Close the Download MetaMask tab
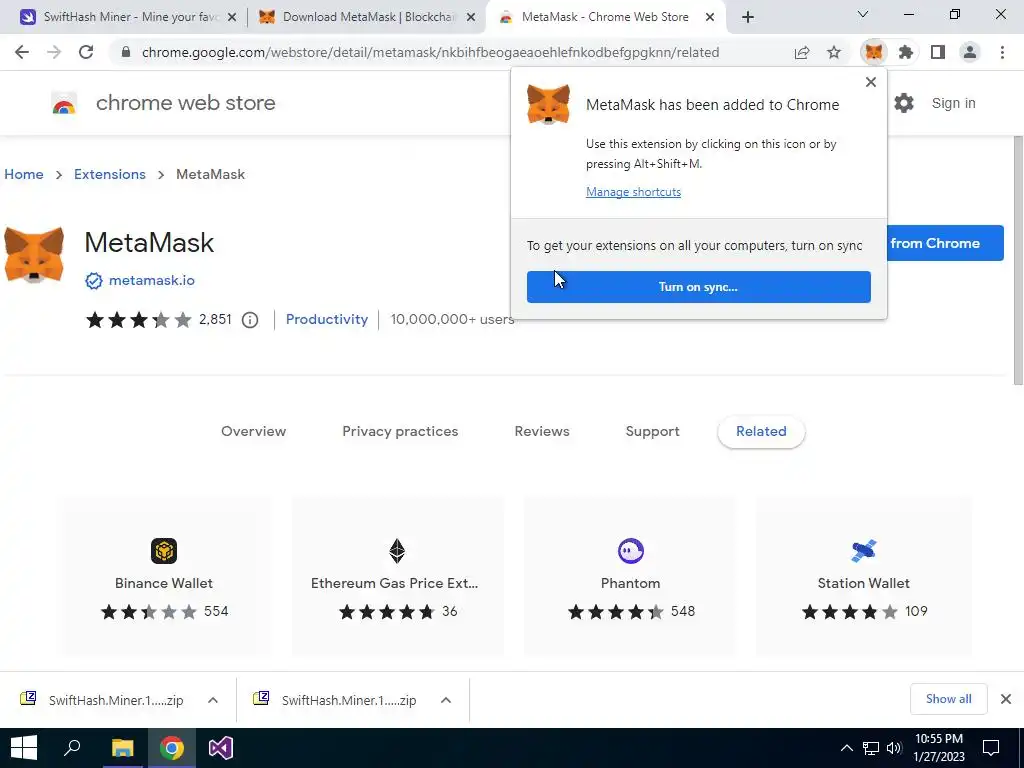The image size is (1024, 768). point(471,18)
